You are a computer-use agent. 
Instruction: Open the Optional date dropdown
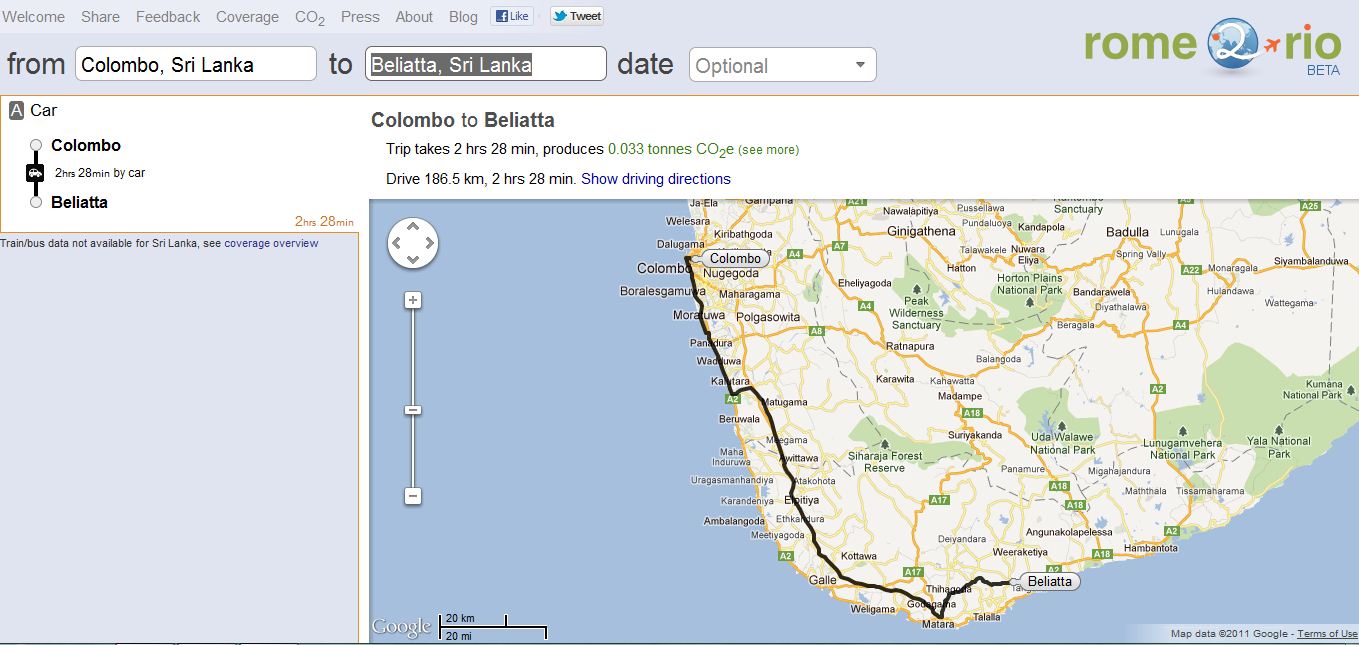pyautogui.click(x=782, y=64)
